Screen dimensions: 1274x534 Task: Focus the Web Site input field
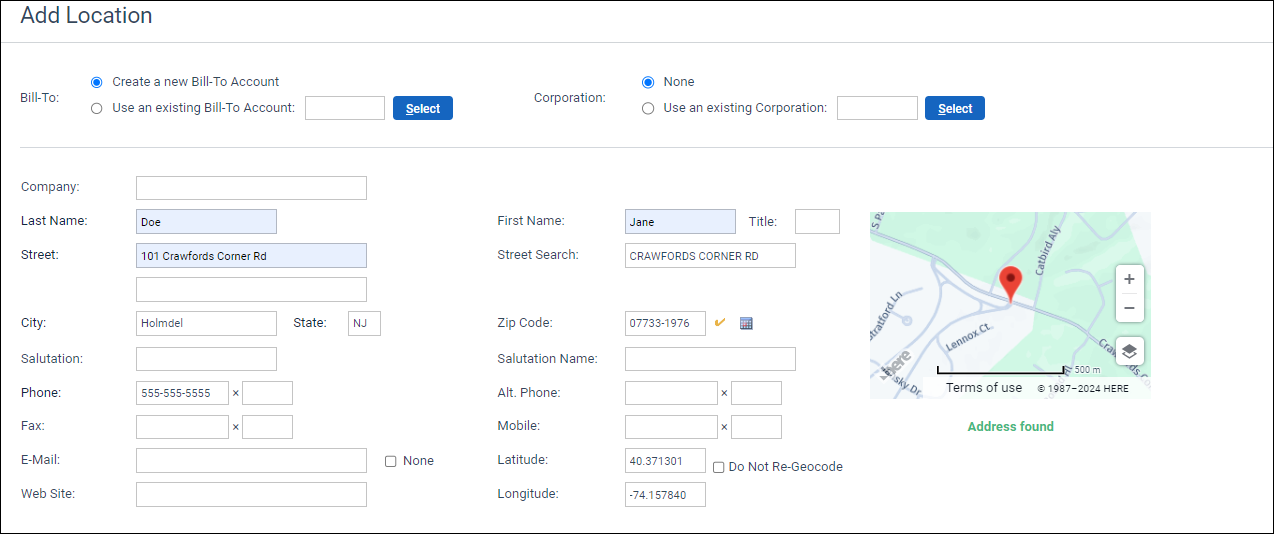coord(251,494)
